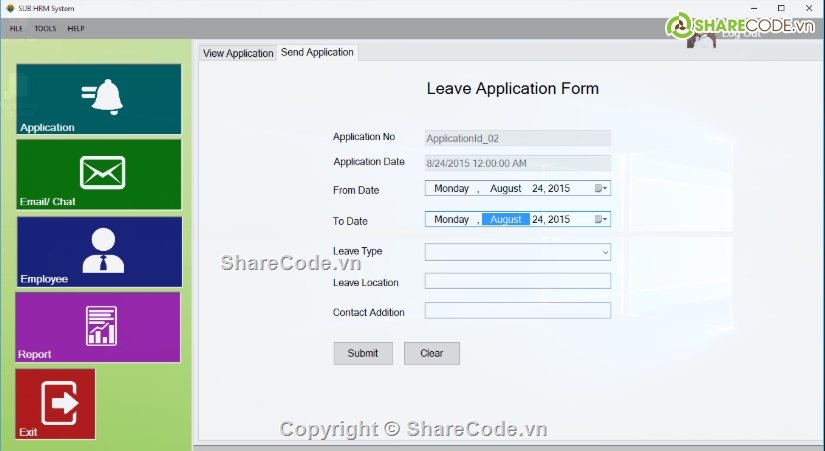Viewport: 825px width, 451px height.
Task: Open the Report tile with chart icon
Action: click(x=98, y=327)
